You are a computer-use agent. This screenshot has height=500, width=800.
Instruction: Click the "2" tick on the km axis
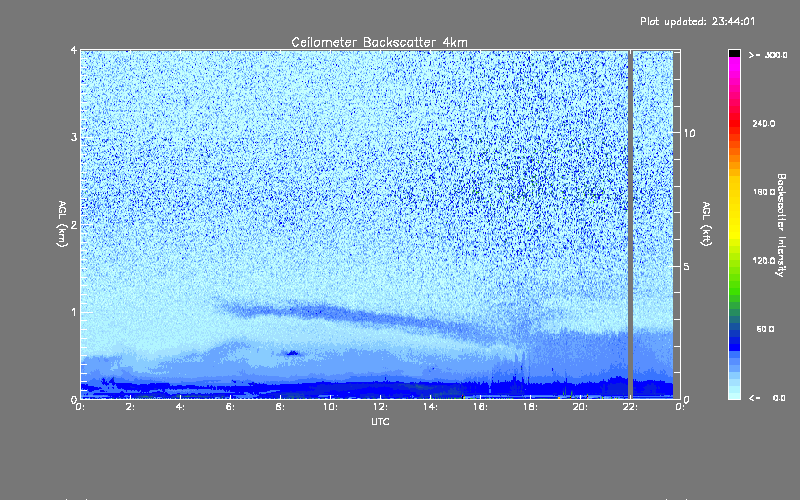click(74, 224)
